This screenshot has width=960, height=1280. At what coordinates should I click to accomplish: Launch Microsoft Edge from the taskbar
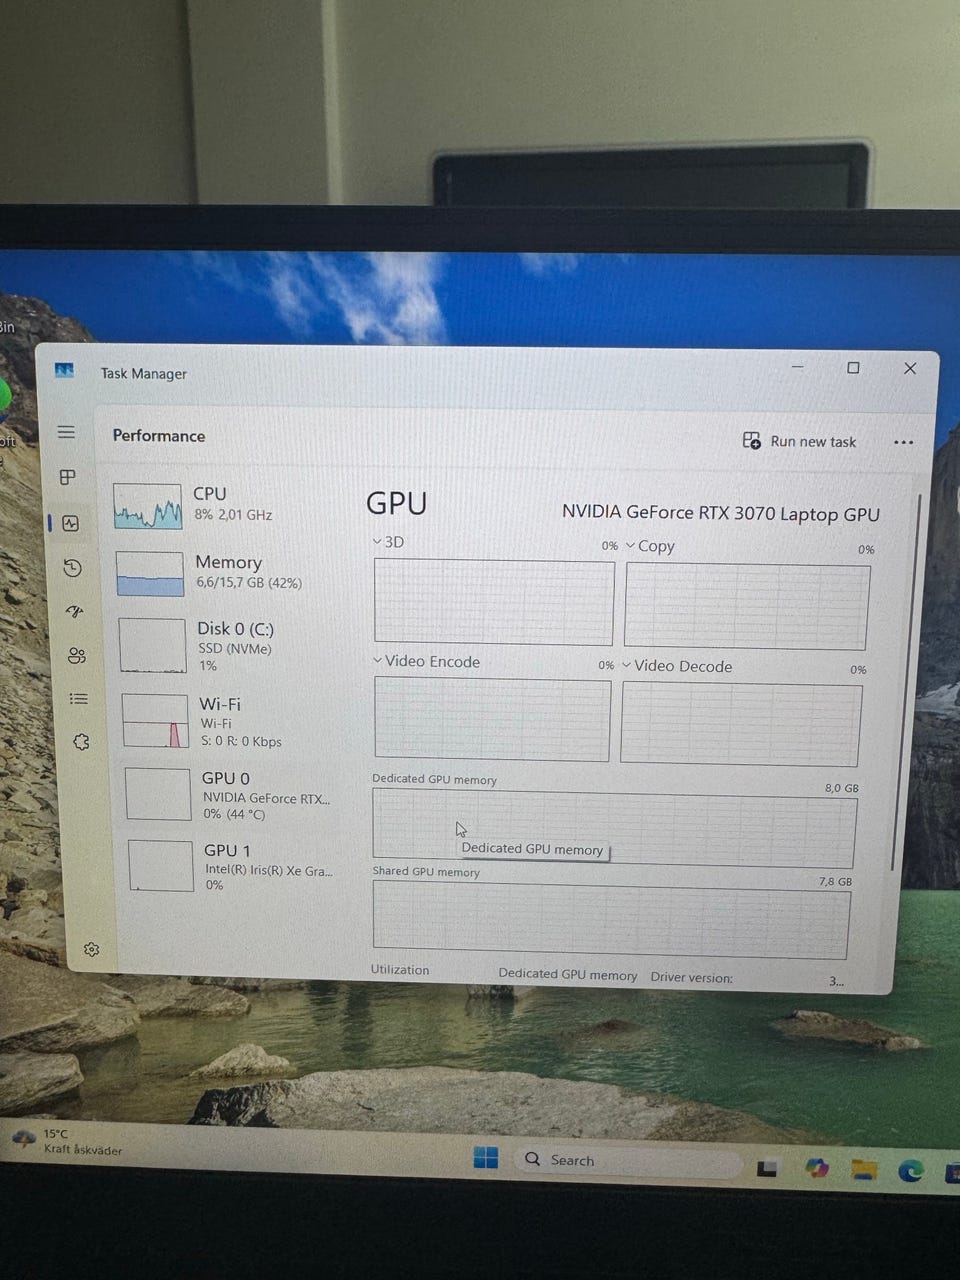pyautogui.click(x=910, y=1170)
